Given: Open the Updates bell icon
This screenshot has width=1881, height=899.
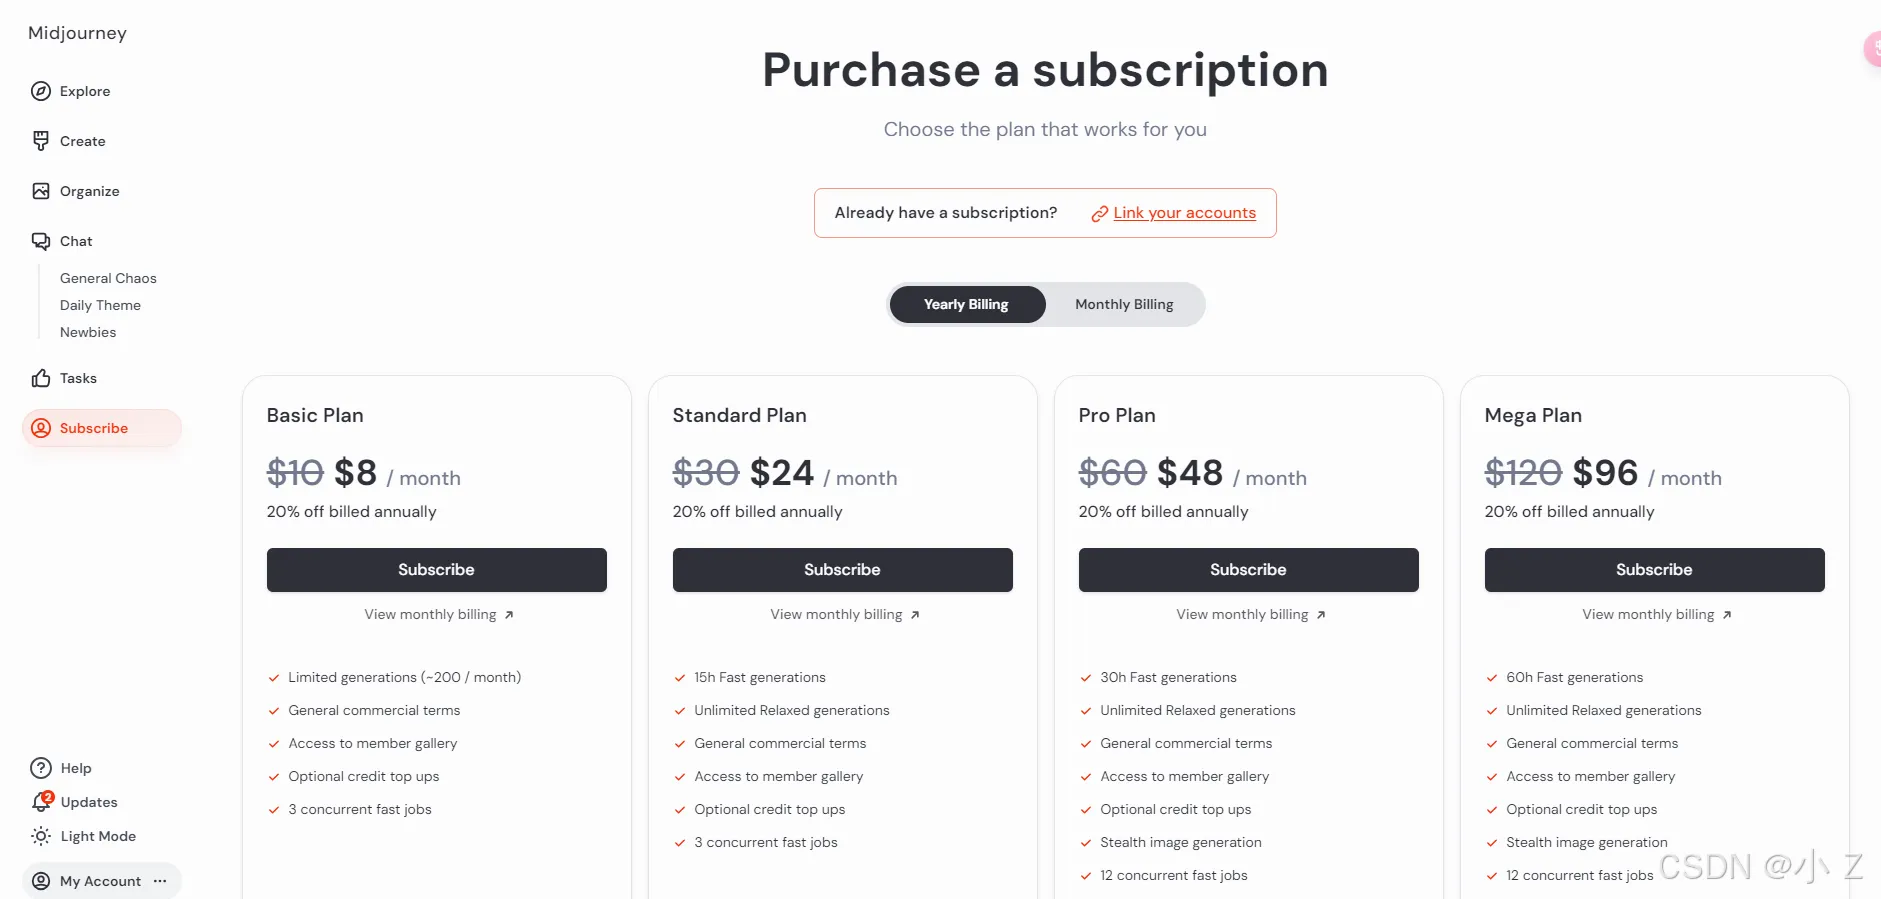Looking at the screenshot, I should click(x=41, y=802).
